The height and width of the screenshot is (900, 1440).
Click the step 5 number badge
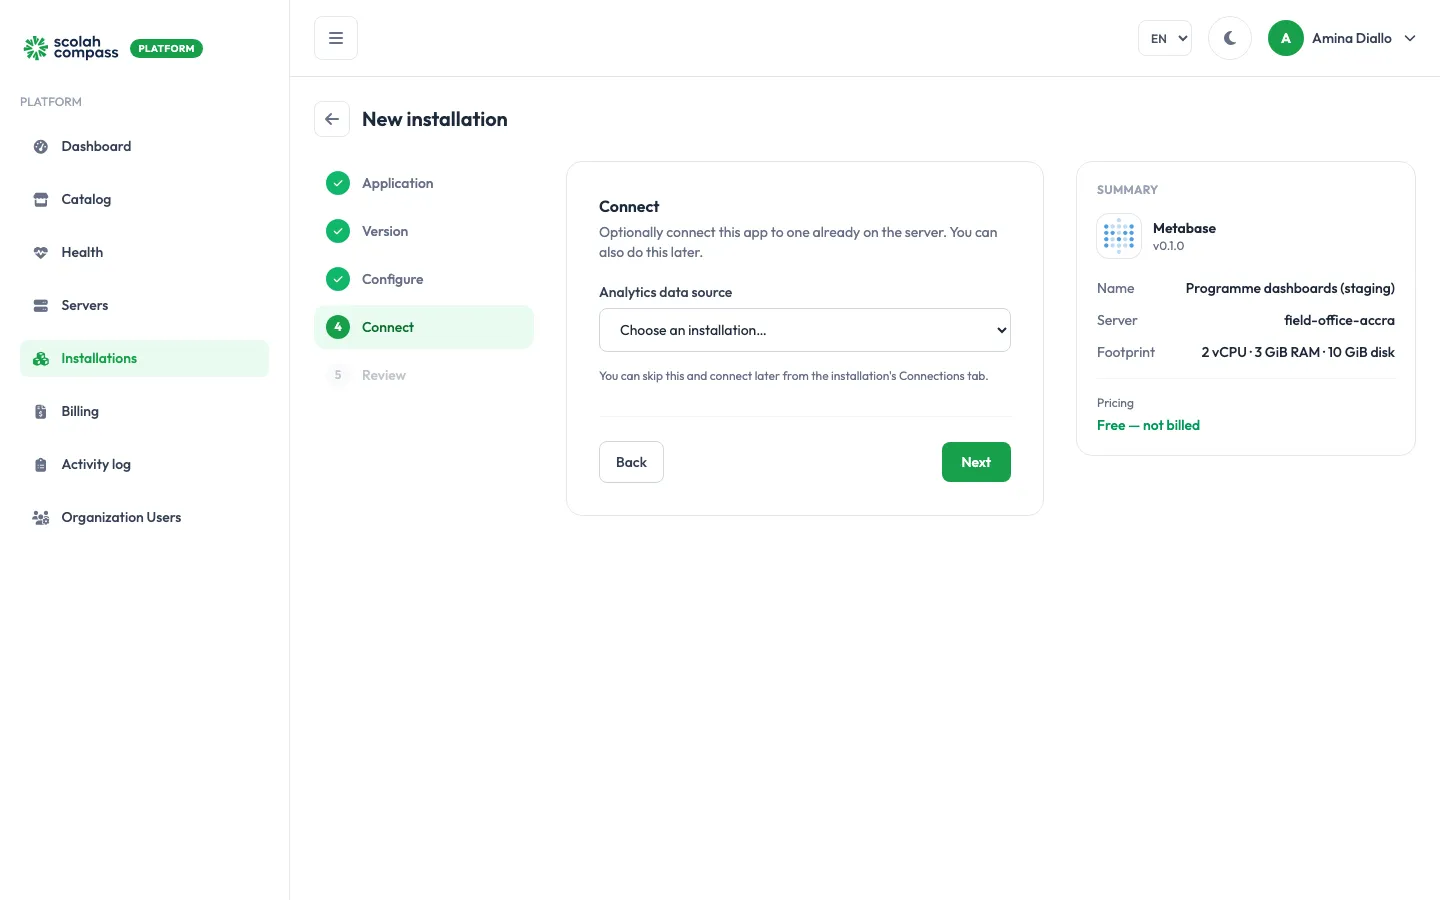click(x=338, y=375)
